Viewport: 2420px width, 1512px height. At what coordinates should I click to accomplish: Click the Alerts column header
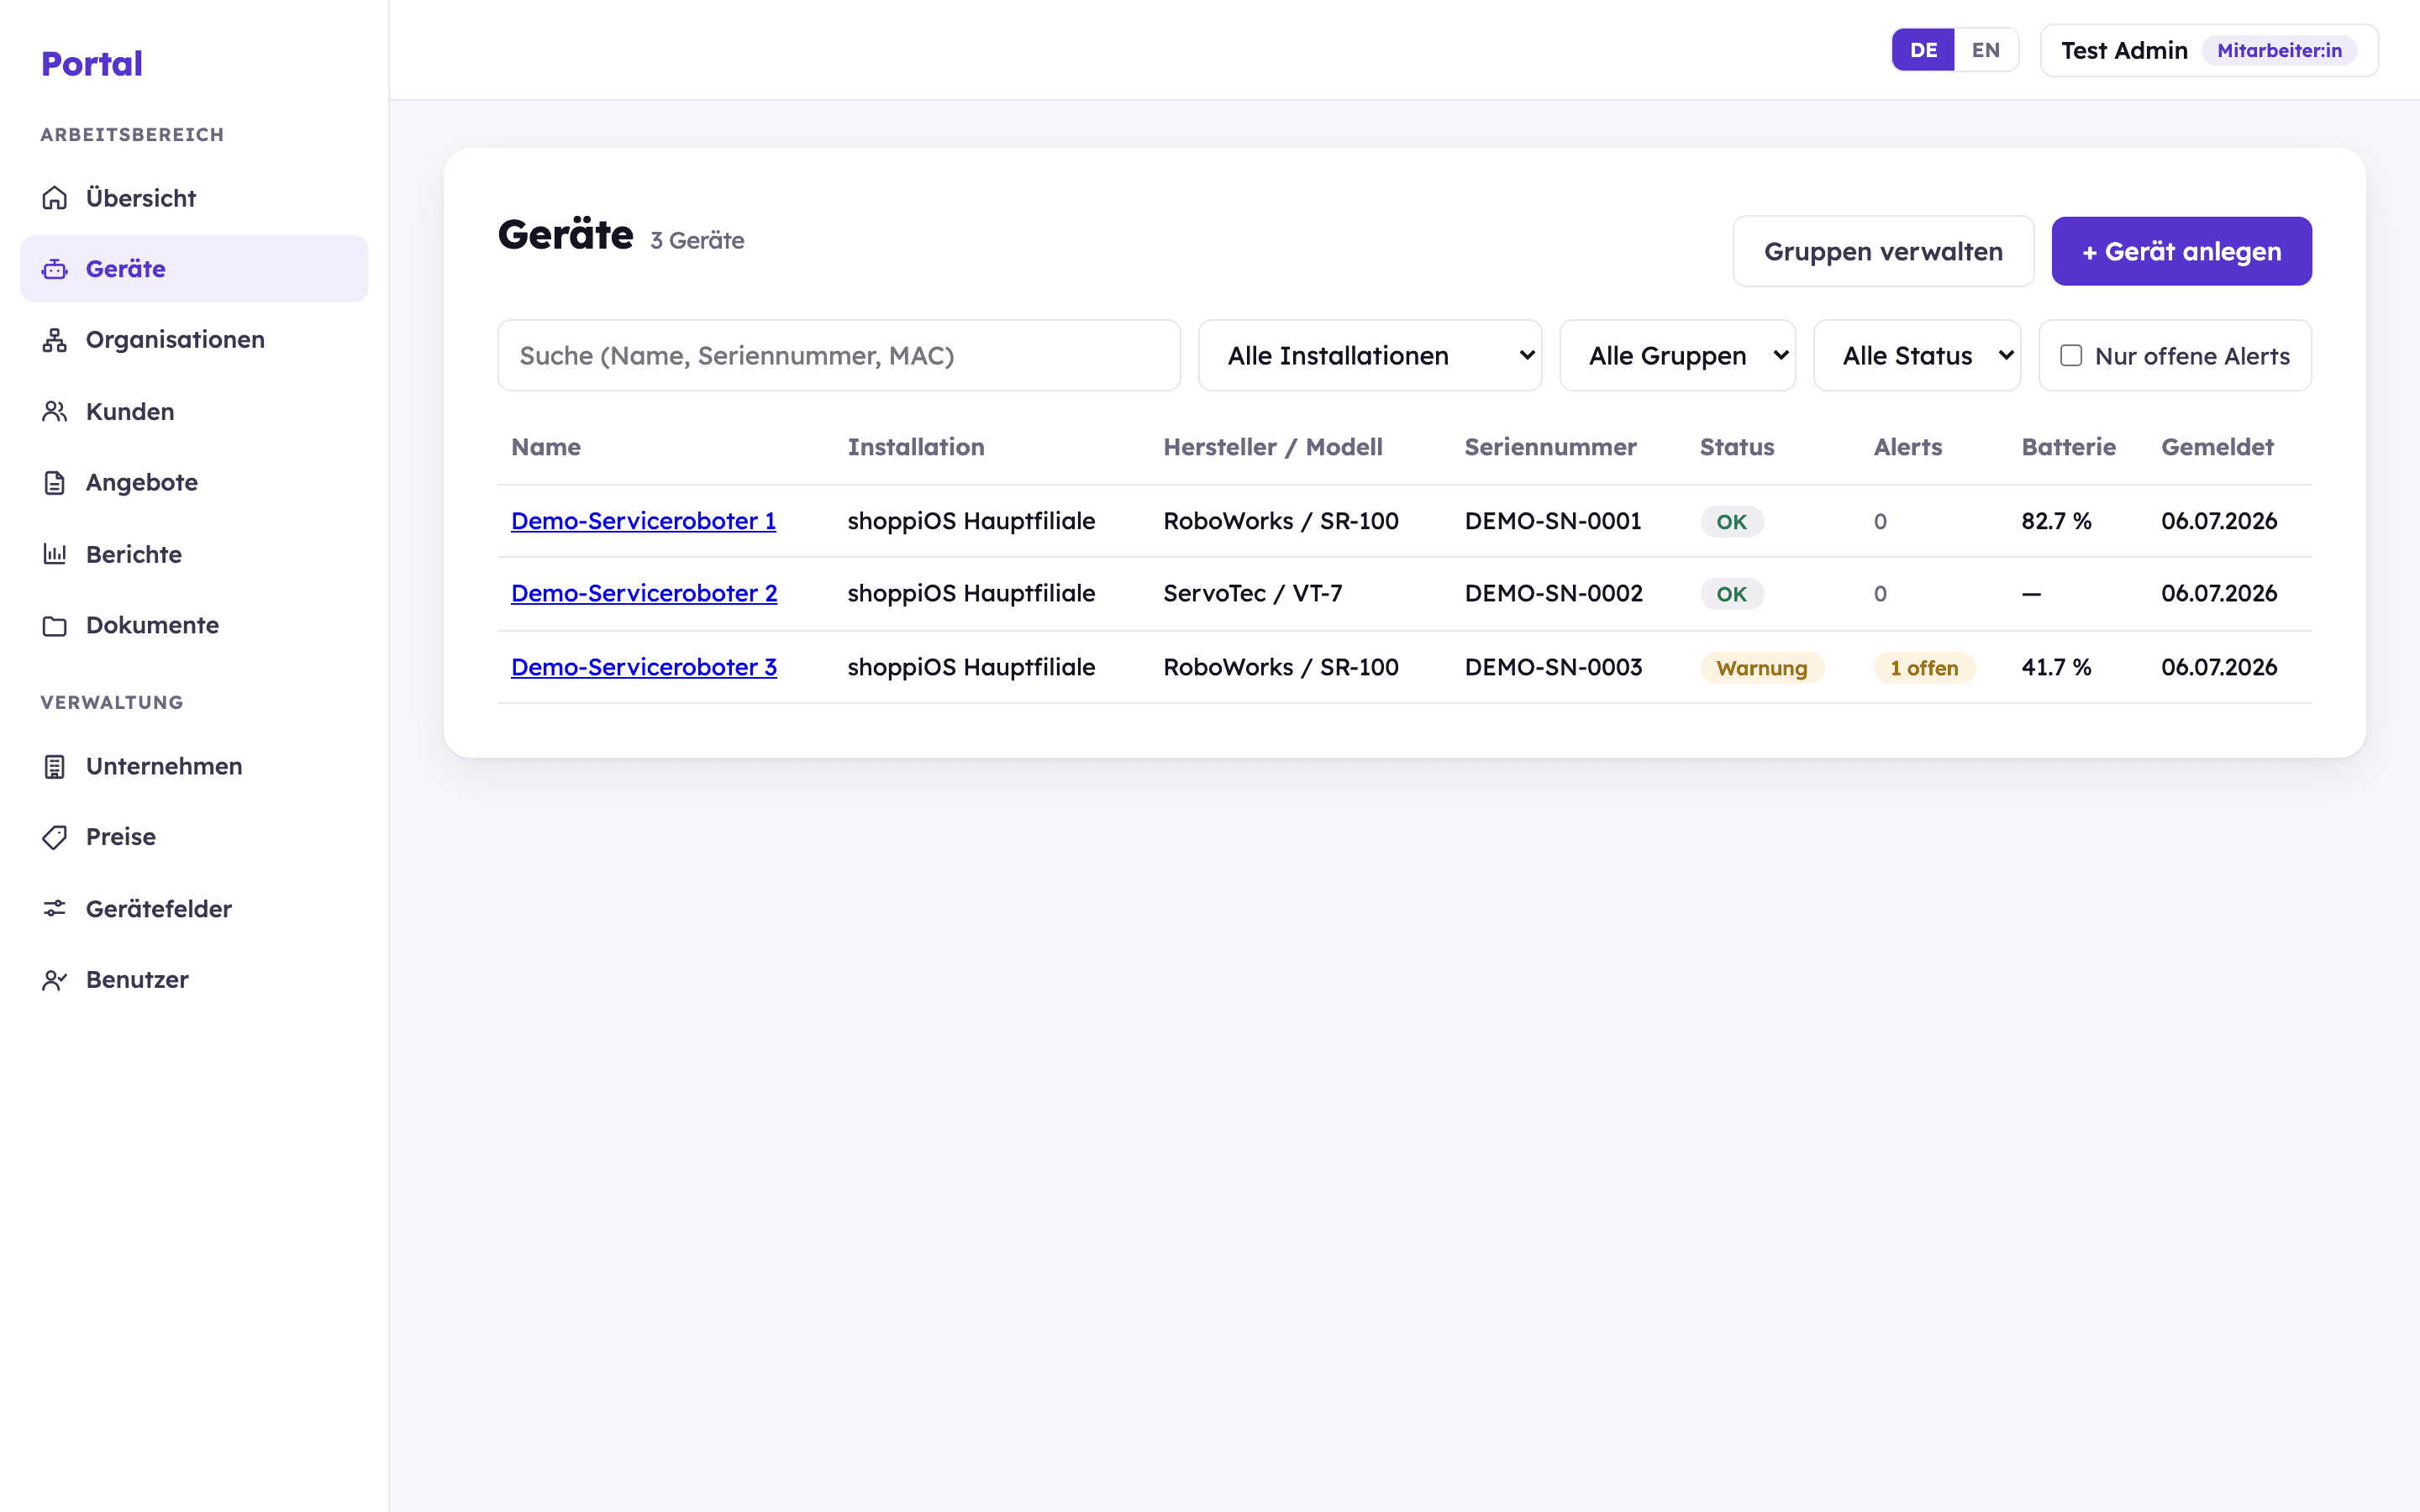tap(1908, 447)
